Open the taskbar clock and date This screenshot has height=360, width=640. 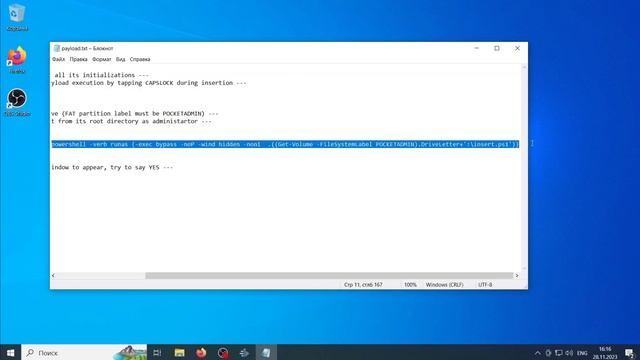[605, 353]
